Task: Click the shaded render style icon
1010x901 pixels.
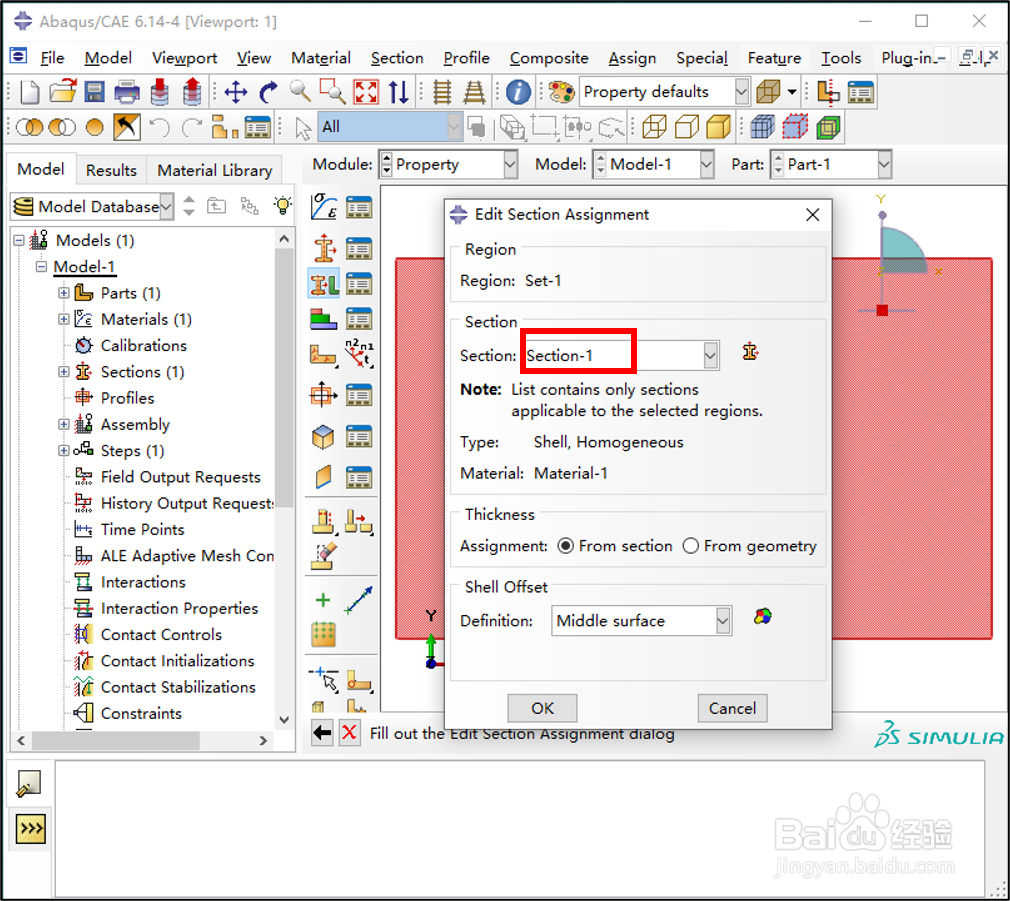Action: [x=719, y=127]
